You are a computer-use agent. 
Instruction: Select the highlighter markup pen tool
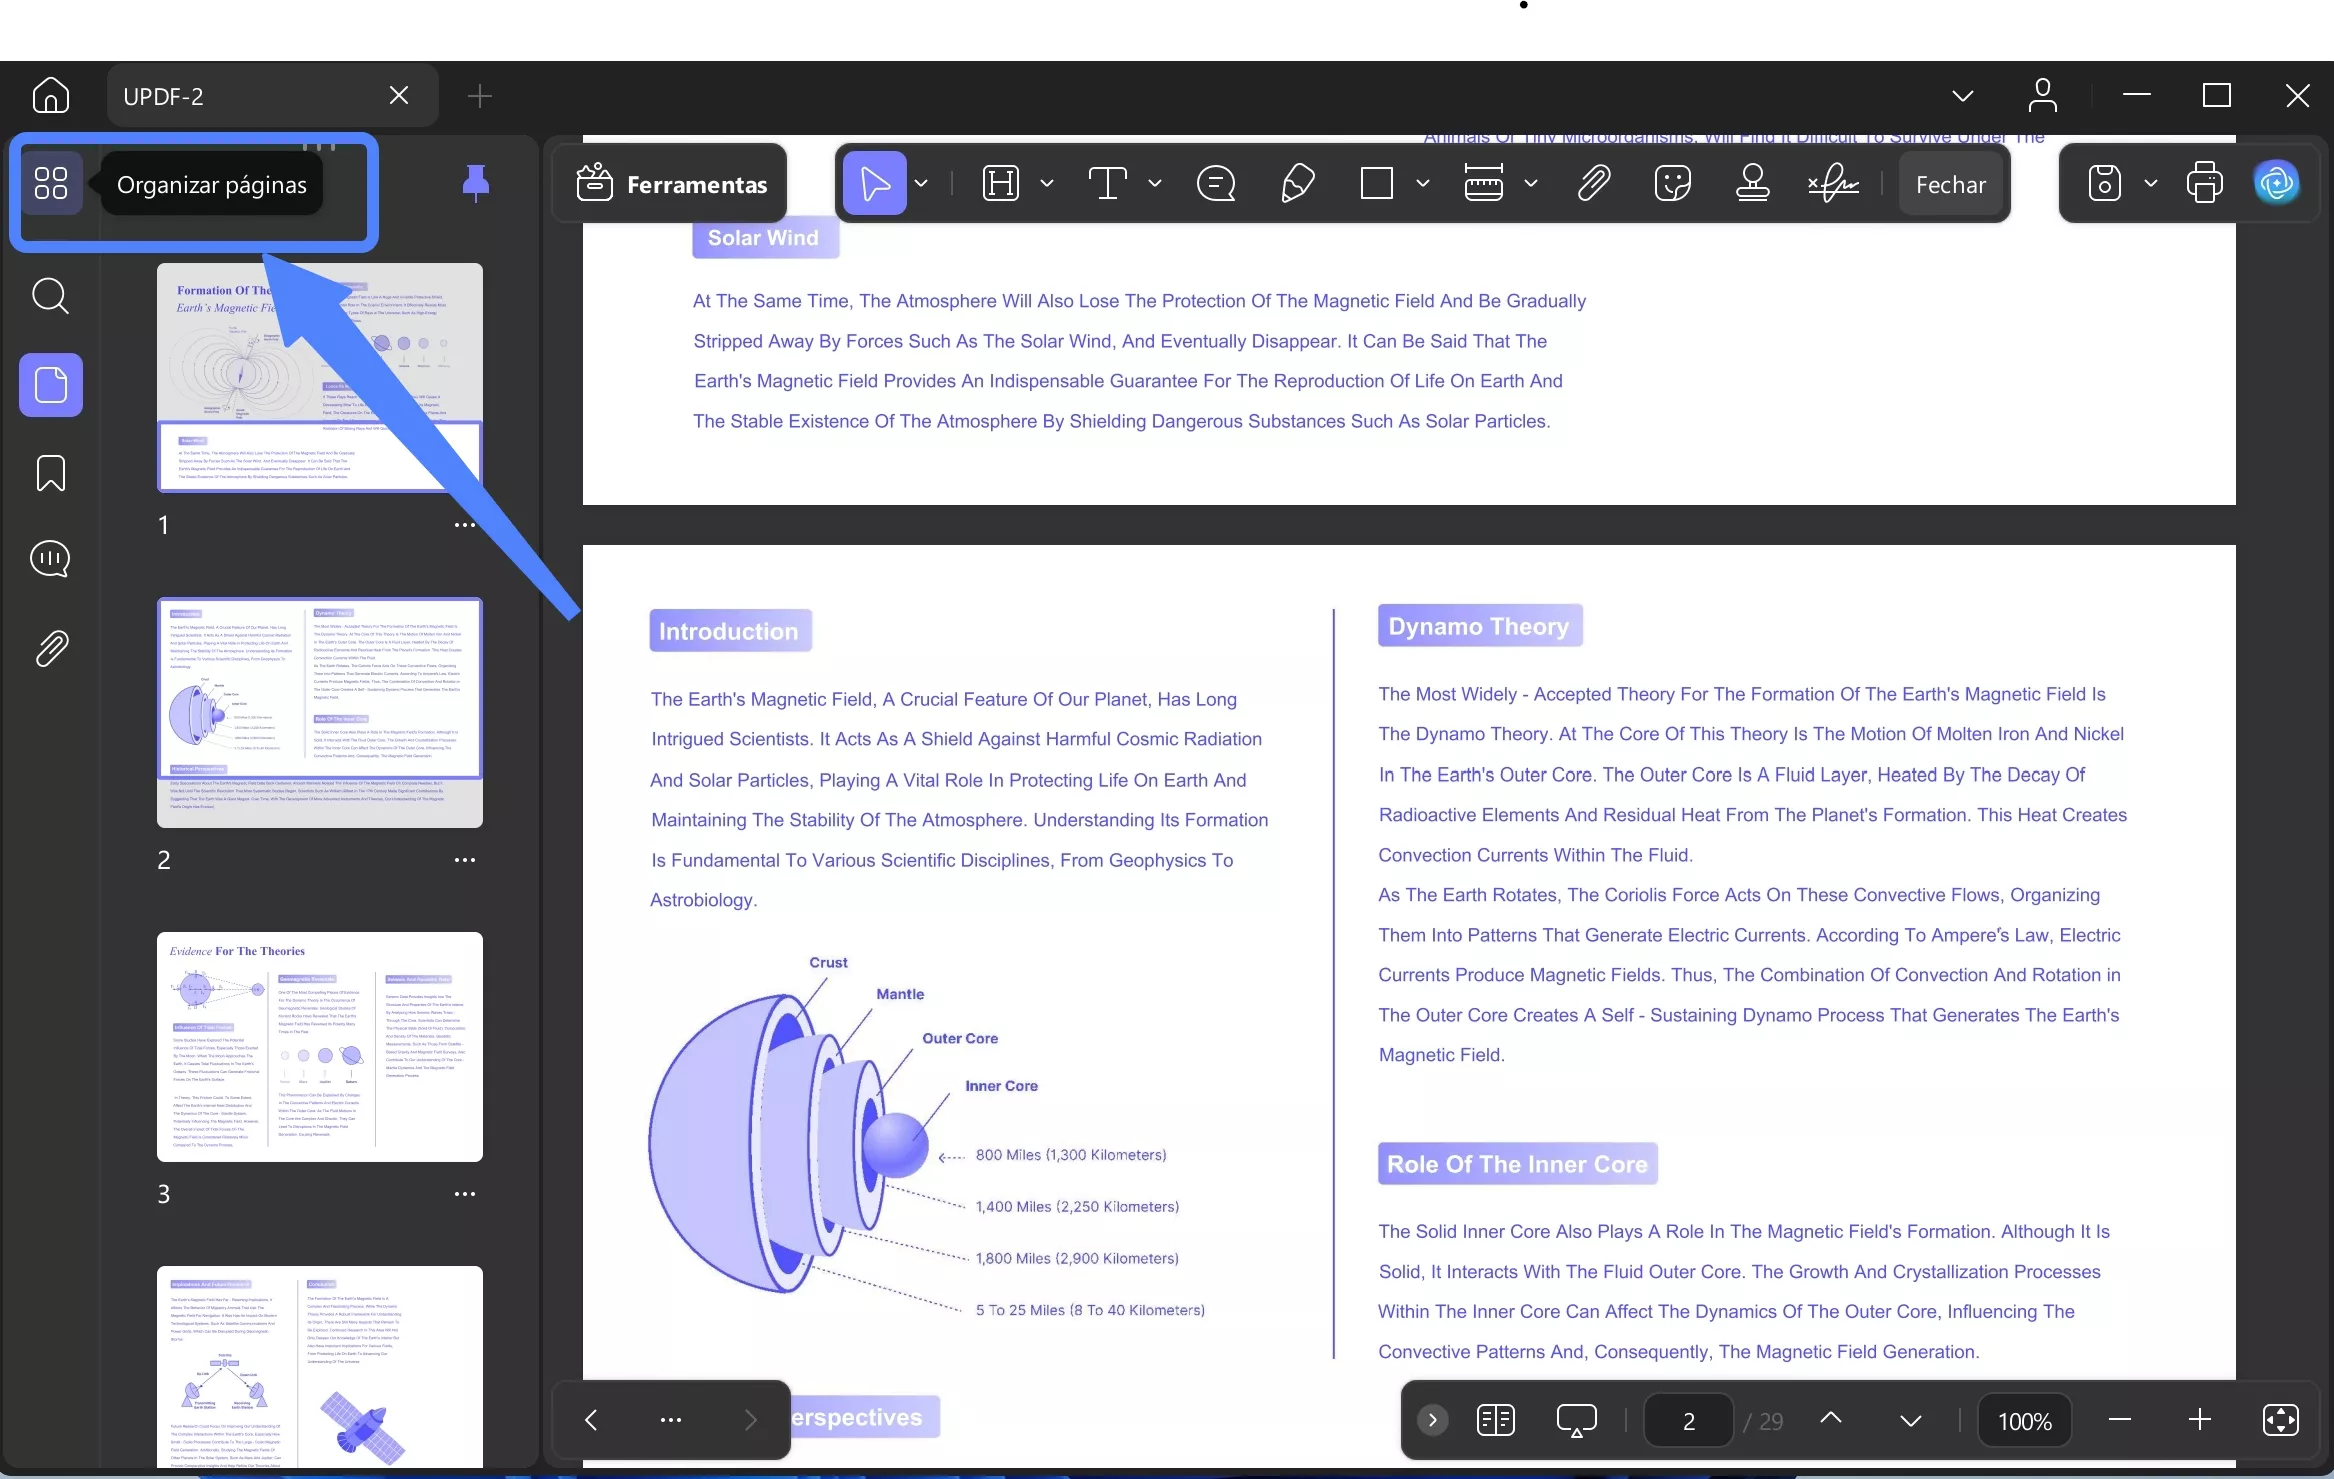pos(1297,183)
